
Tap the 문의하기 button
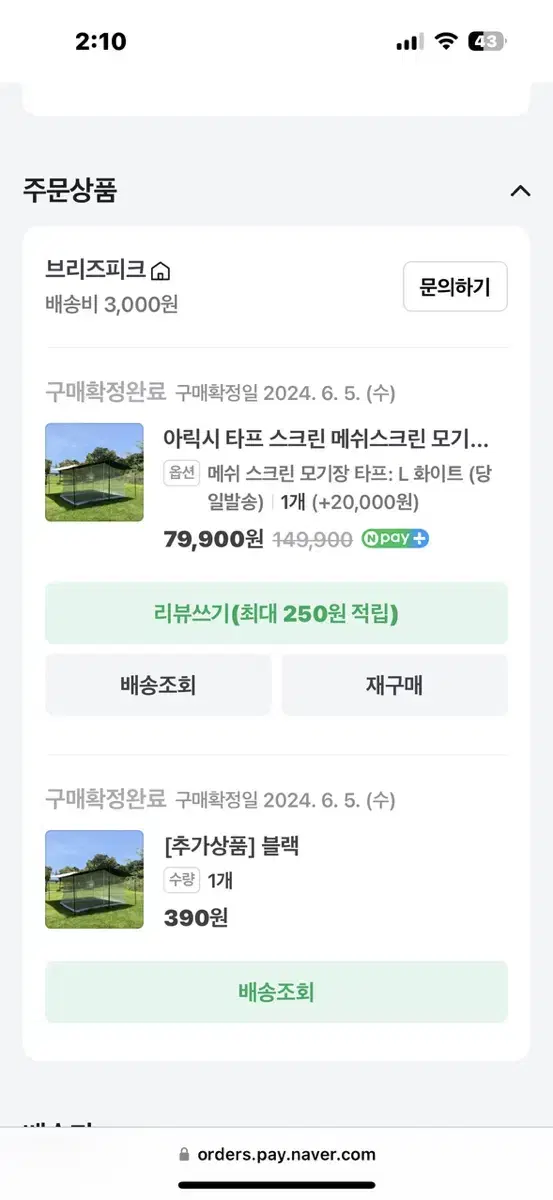click(x=455, y=287)
